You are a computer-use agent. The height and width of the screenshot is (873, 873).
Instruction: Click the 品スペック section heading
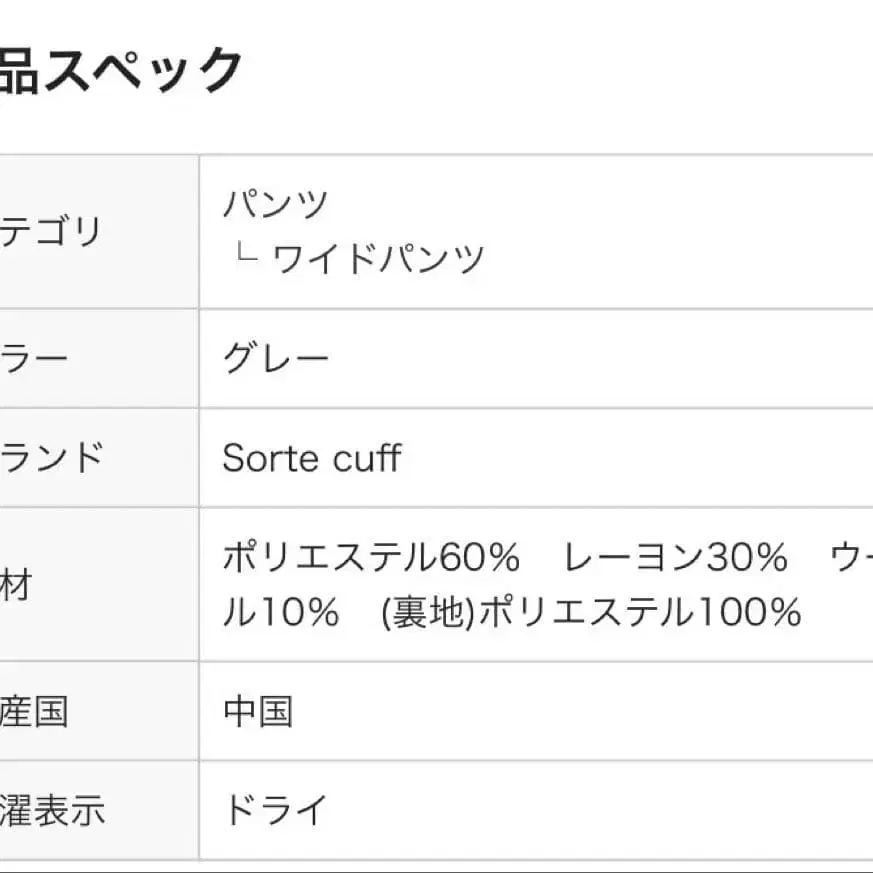(x=120, y=72)
